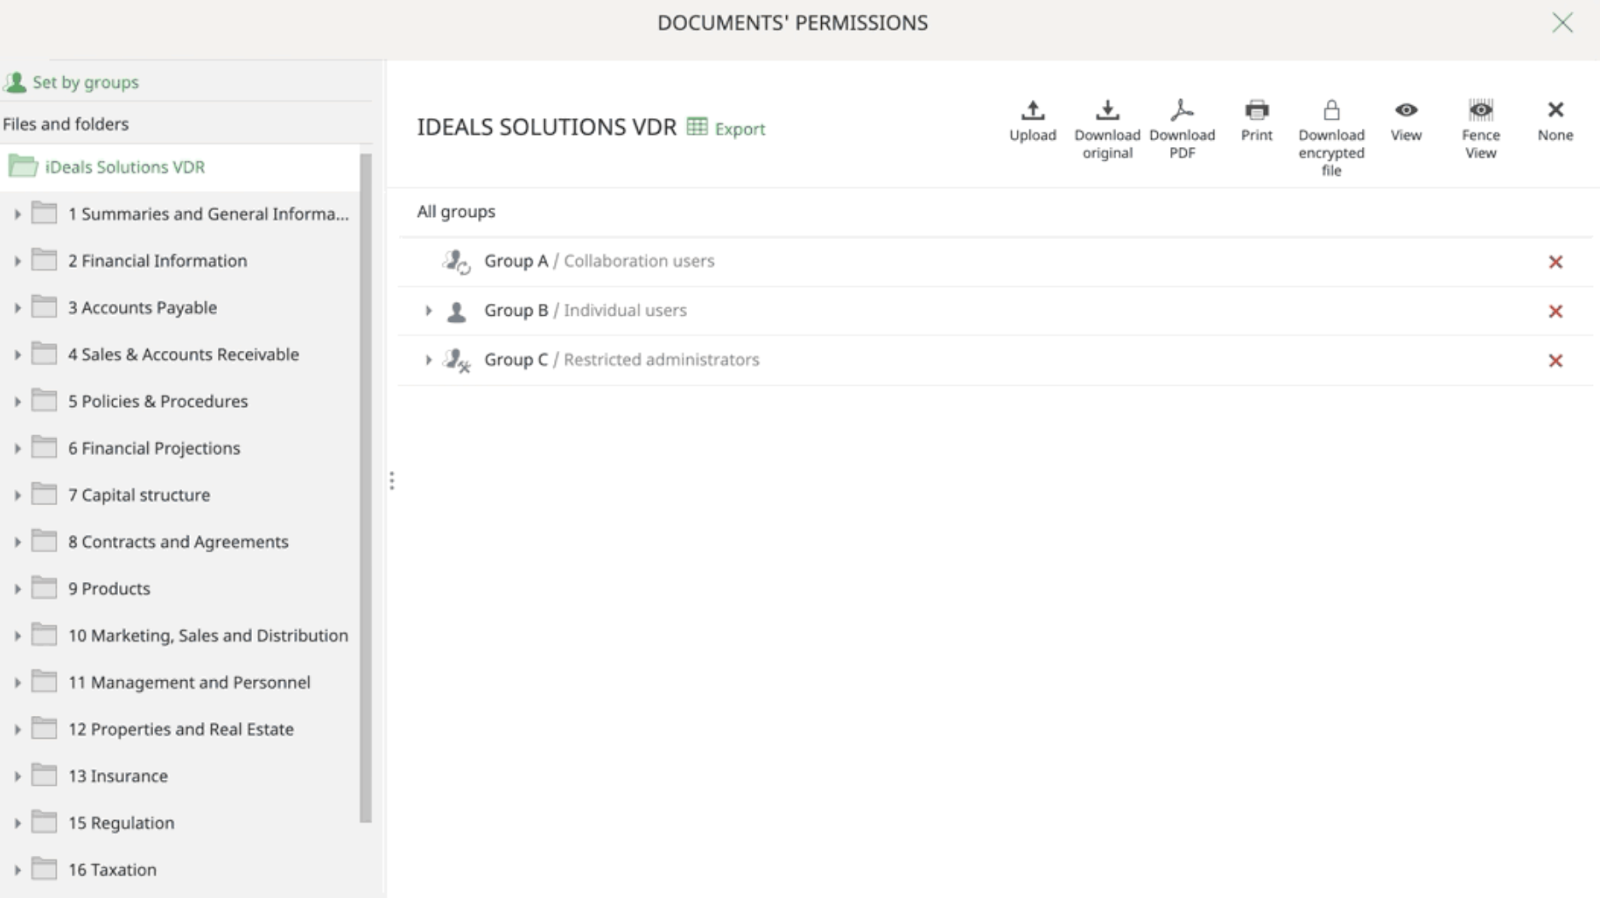Click the Group A collaboration users icon
This screenshot has height=898, width=1600.
[456, 262]
